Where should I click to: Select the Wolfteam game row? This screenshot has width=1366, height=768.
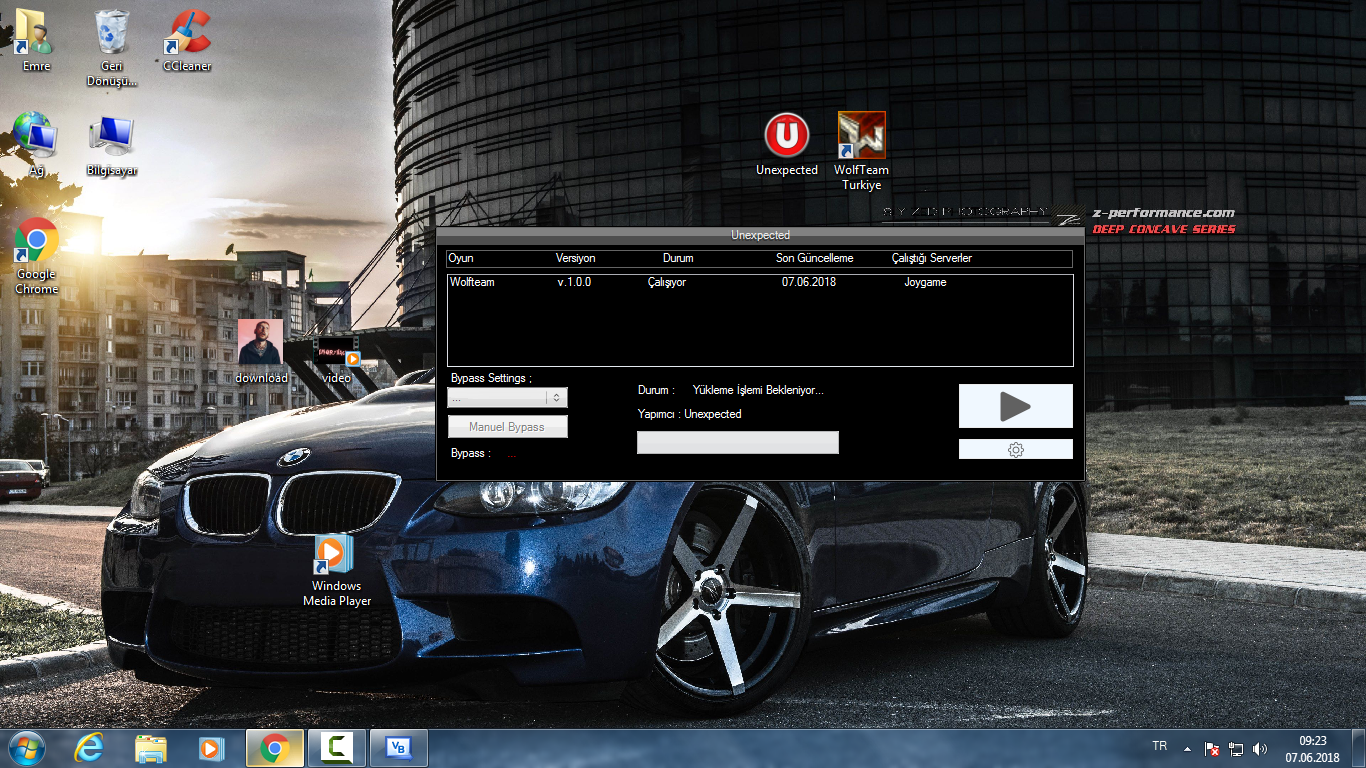760,282
